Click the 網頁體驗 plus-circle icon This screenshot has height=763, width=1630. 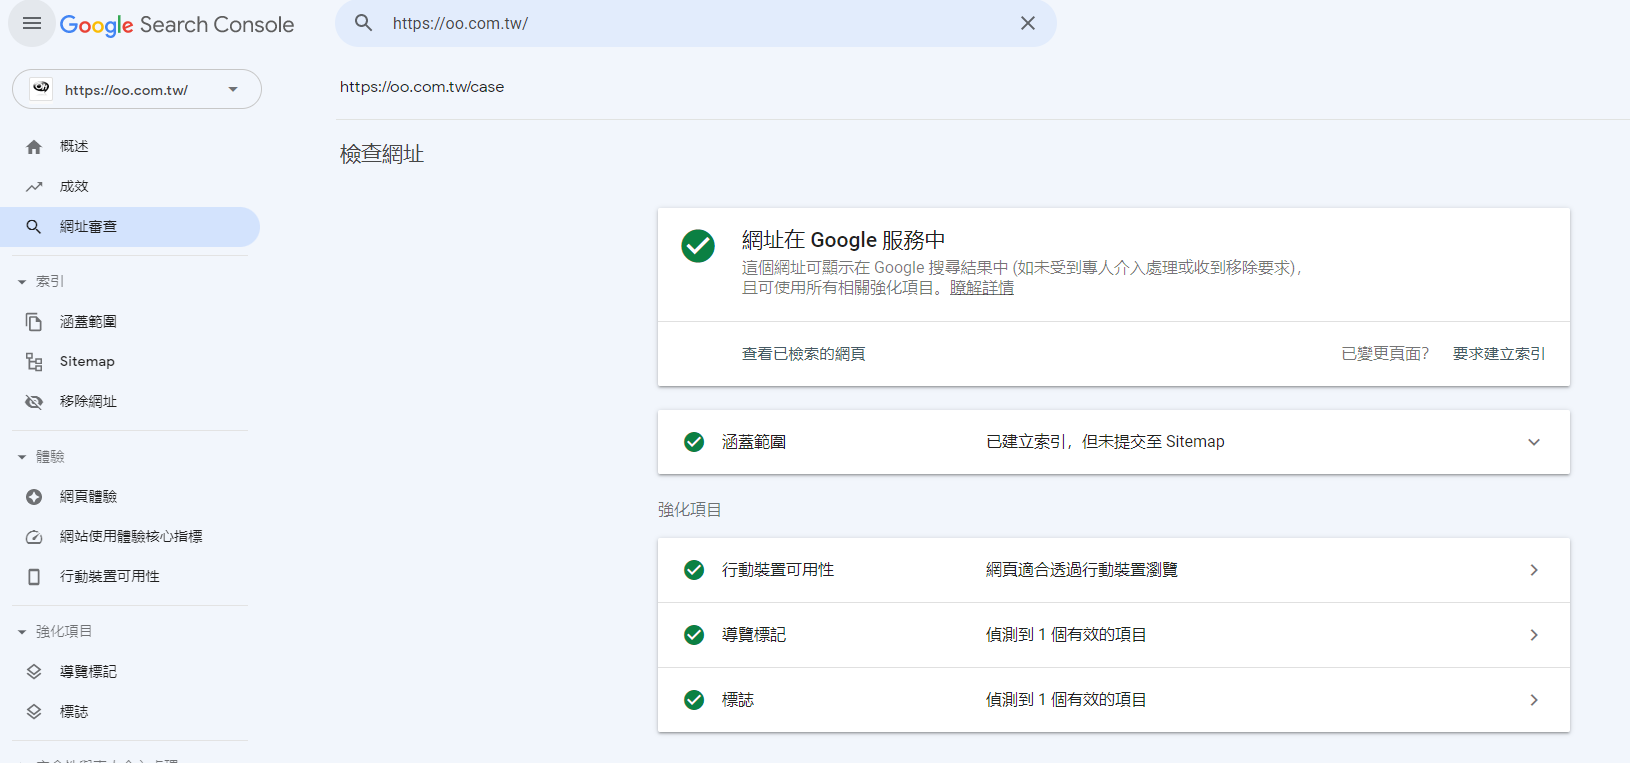pyautogui.click(x=34, y=497)
